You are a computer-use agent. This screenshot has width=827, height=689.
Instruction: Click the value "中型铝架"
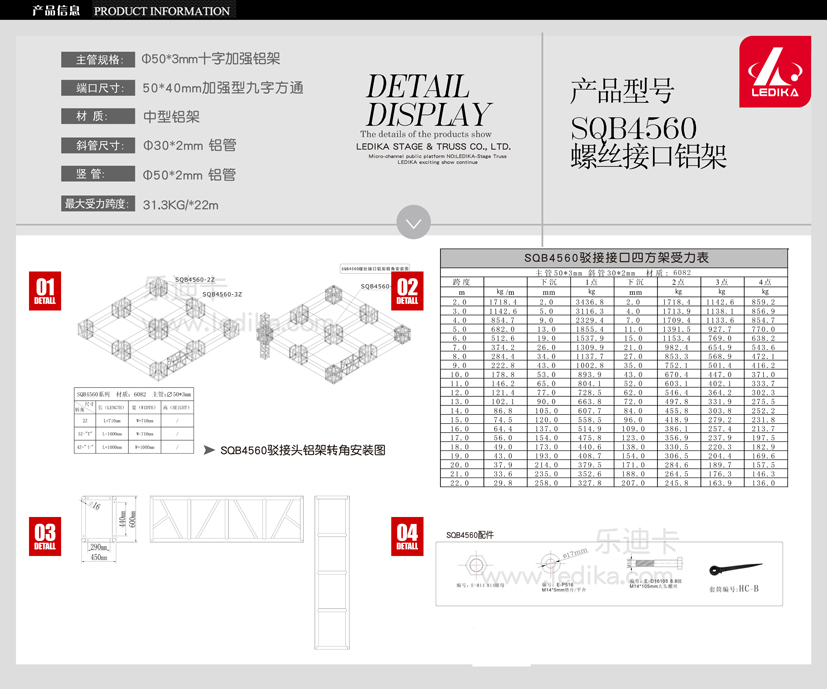coord(171,117)
